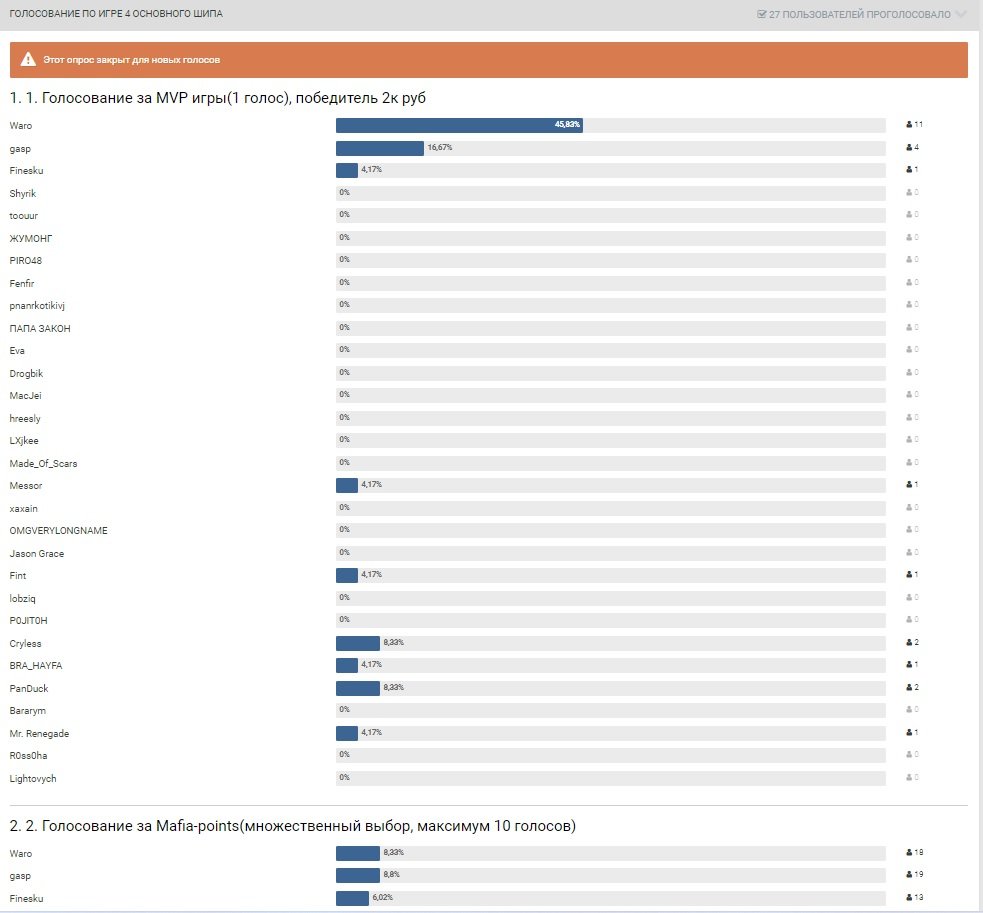
Task: Click warning icon in closed poll banner
Action: pyautogui.click(x=28, y=60)
